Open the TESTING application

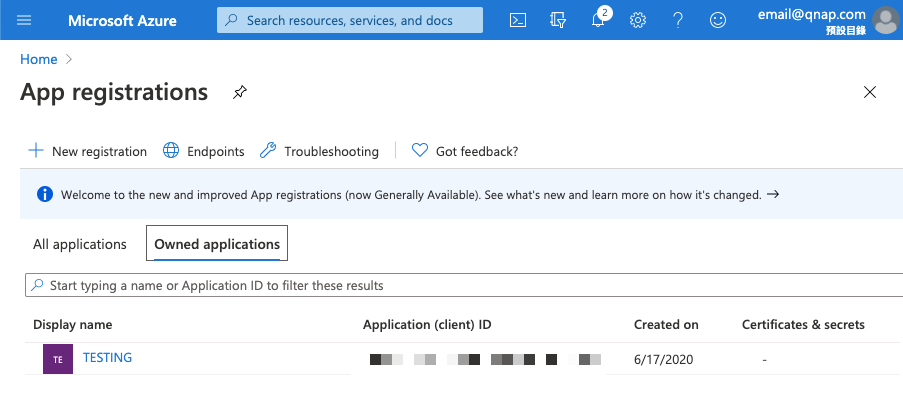[x=107, y=358]
